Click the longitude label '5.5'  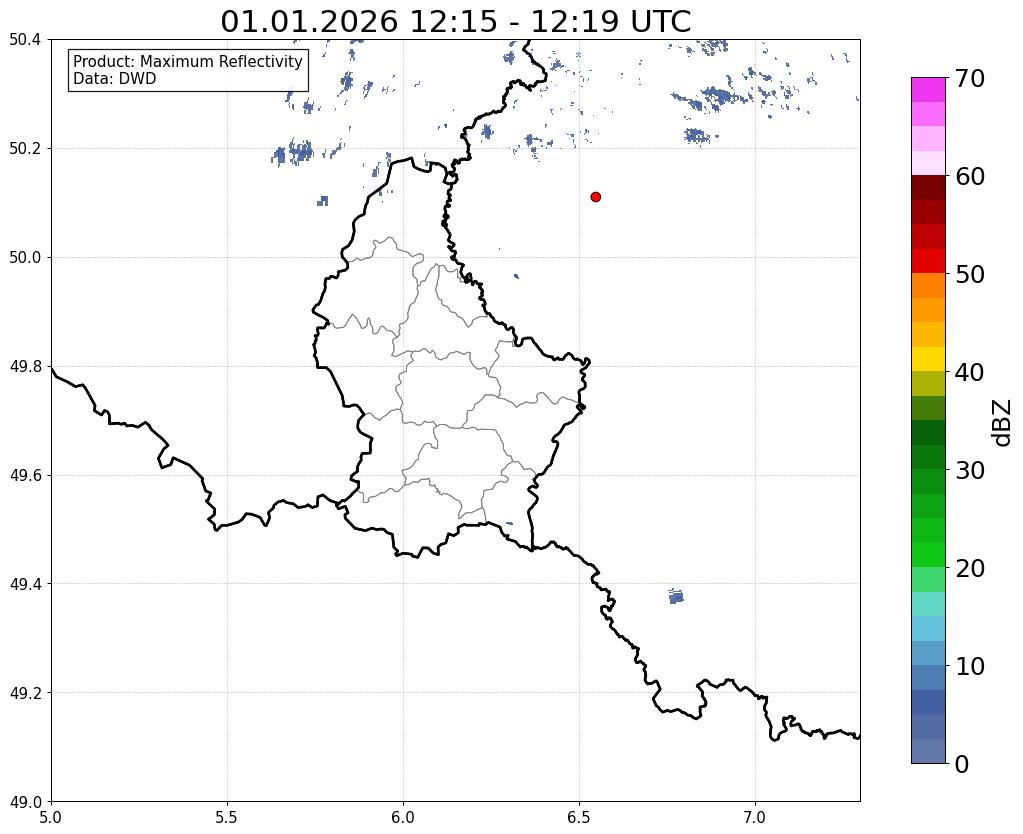(227, 818)
